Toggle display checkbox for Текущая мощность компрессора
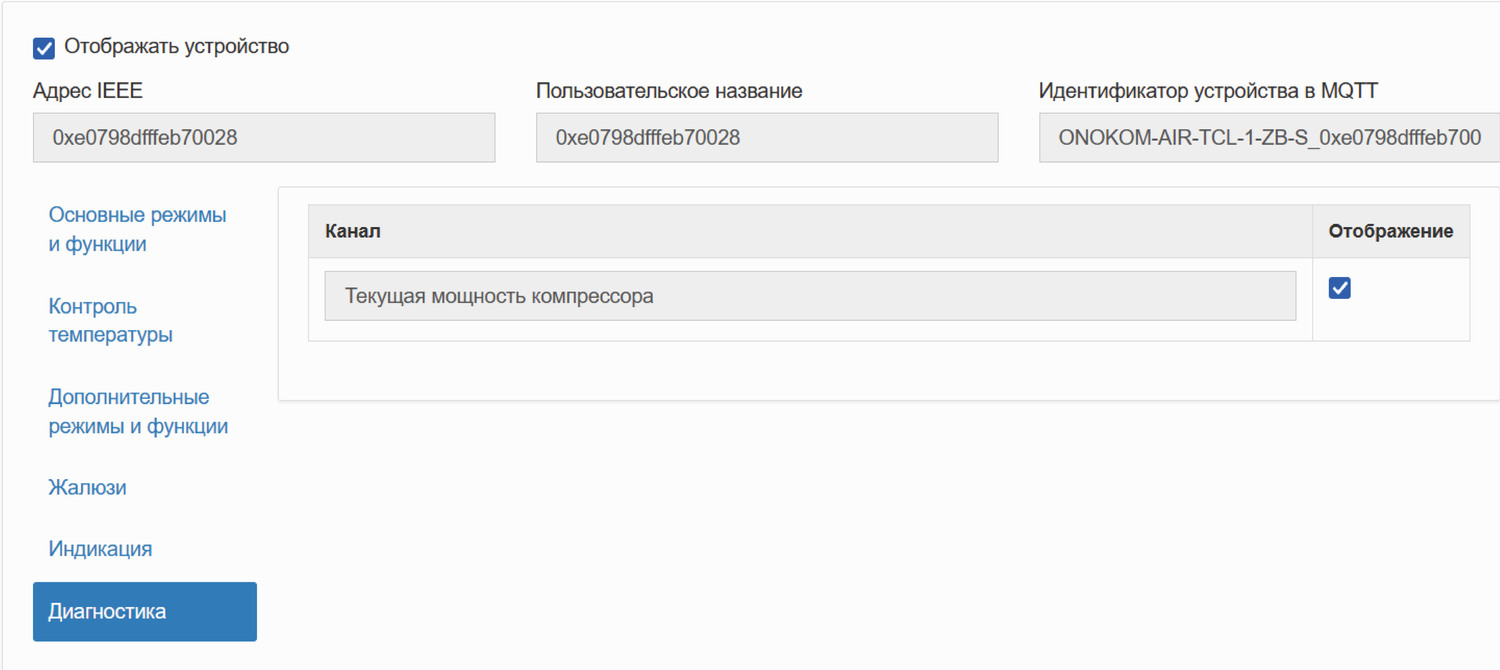The image size is (1500, 670). (x=1339, y=288)
